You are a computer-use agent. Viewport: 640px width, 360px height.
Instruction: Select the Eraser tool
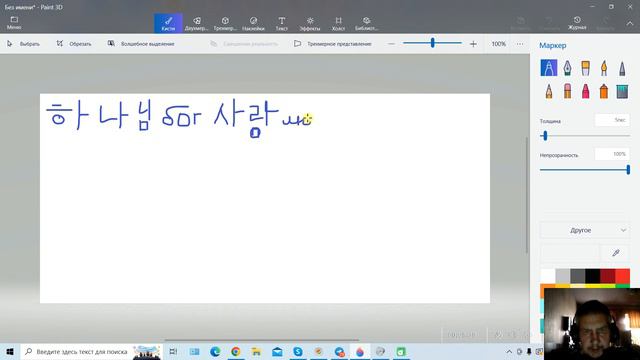(567, 91)
